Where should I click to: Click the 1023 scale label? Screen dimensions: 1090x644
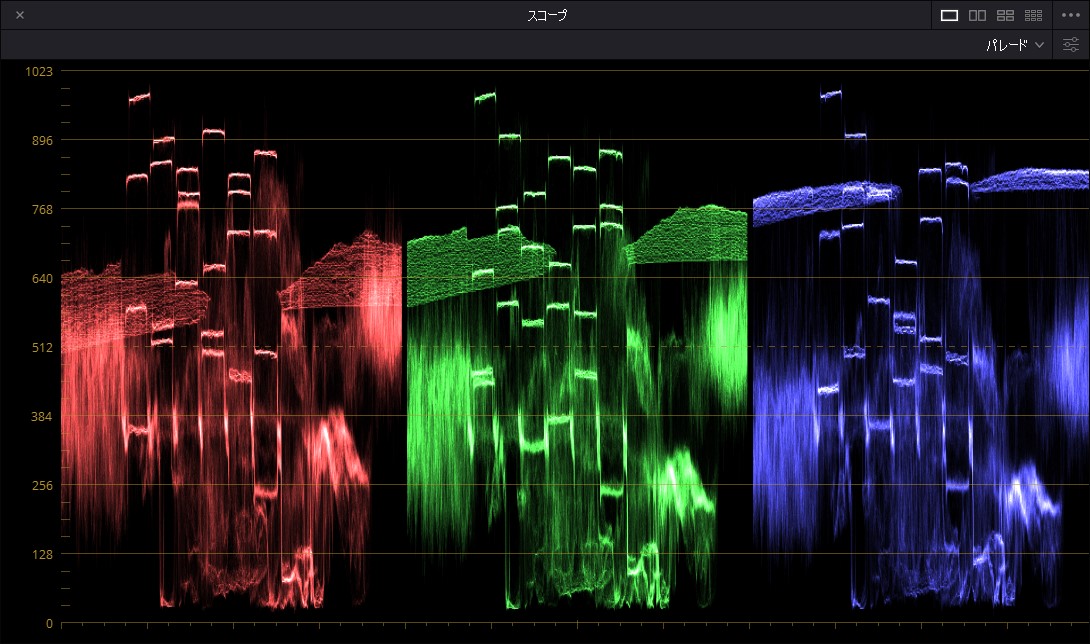pos(39,72)
